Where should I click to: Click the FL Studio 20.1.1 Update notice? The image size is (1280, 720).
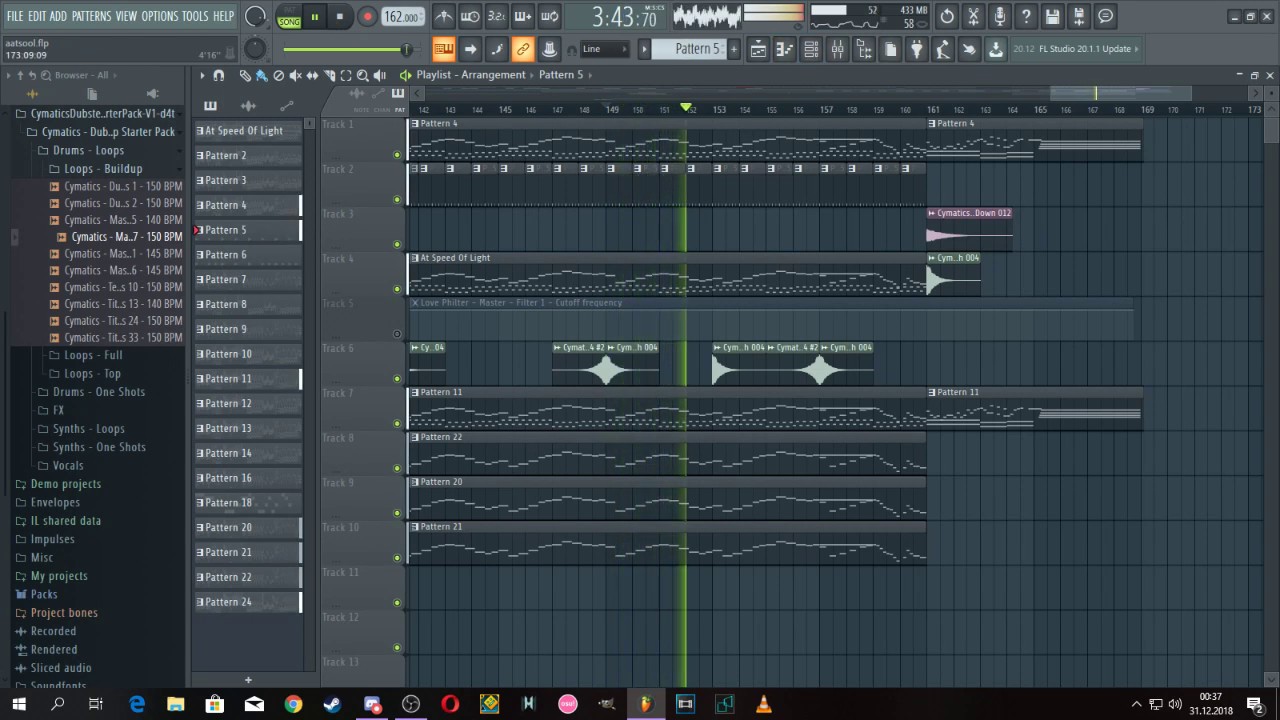1075,49
